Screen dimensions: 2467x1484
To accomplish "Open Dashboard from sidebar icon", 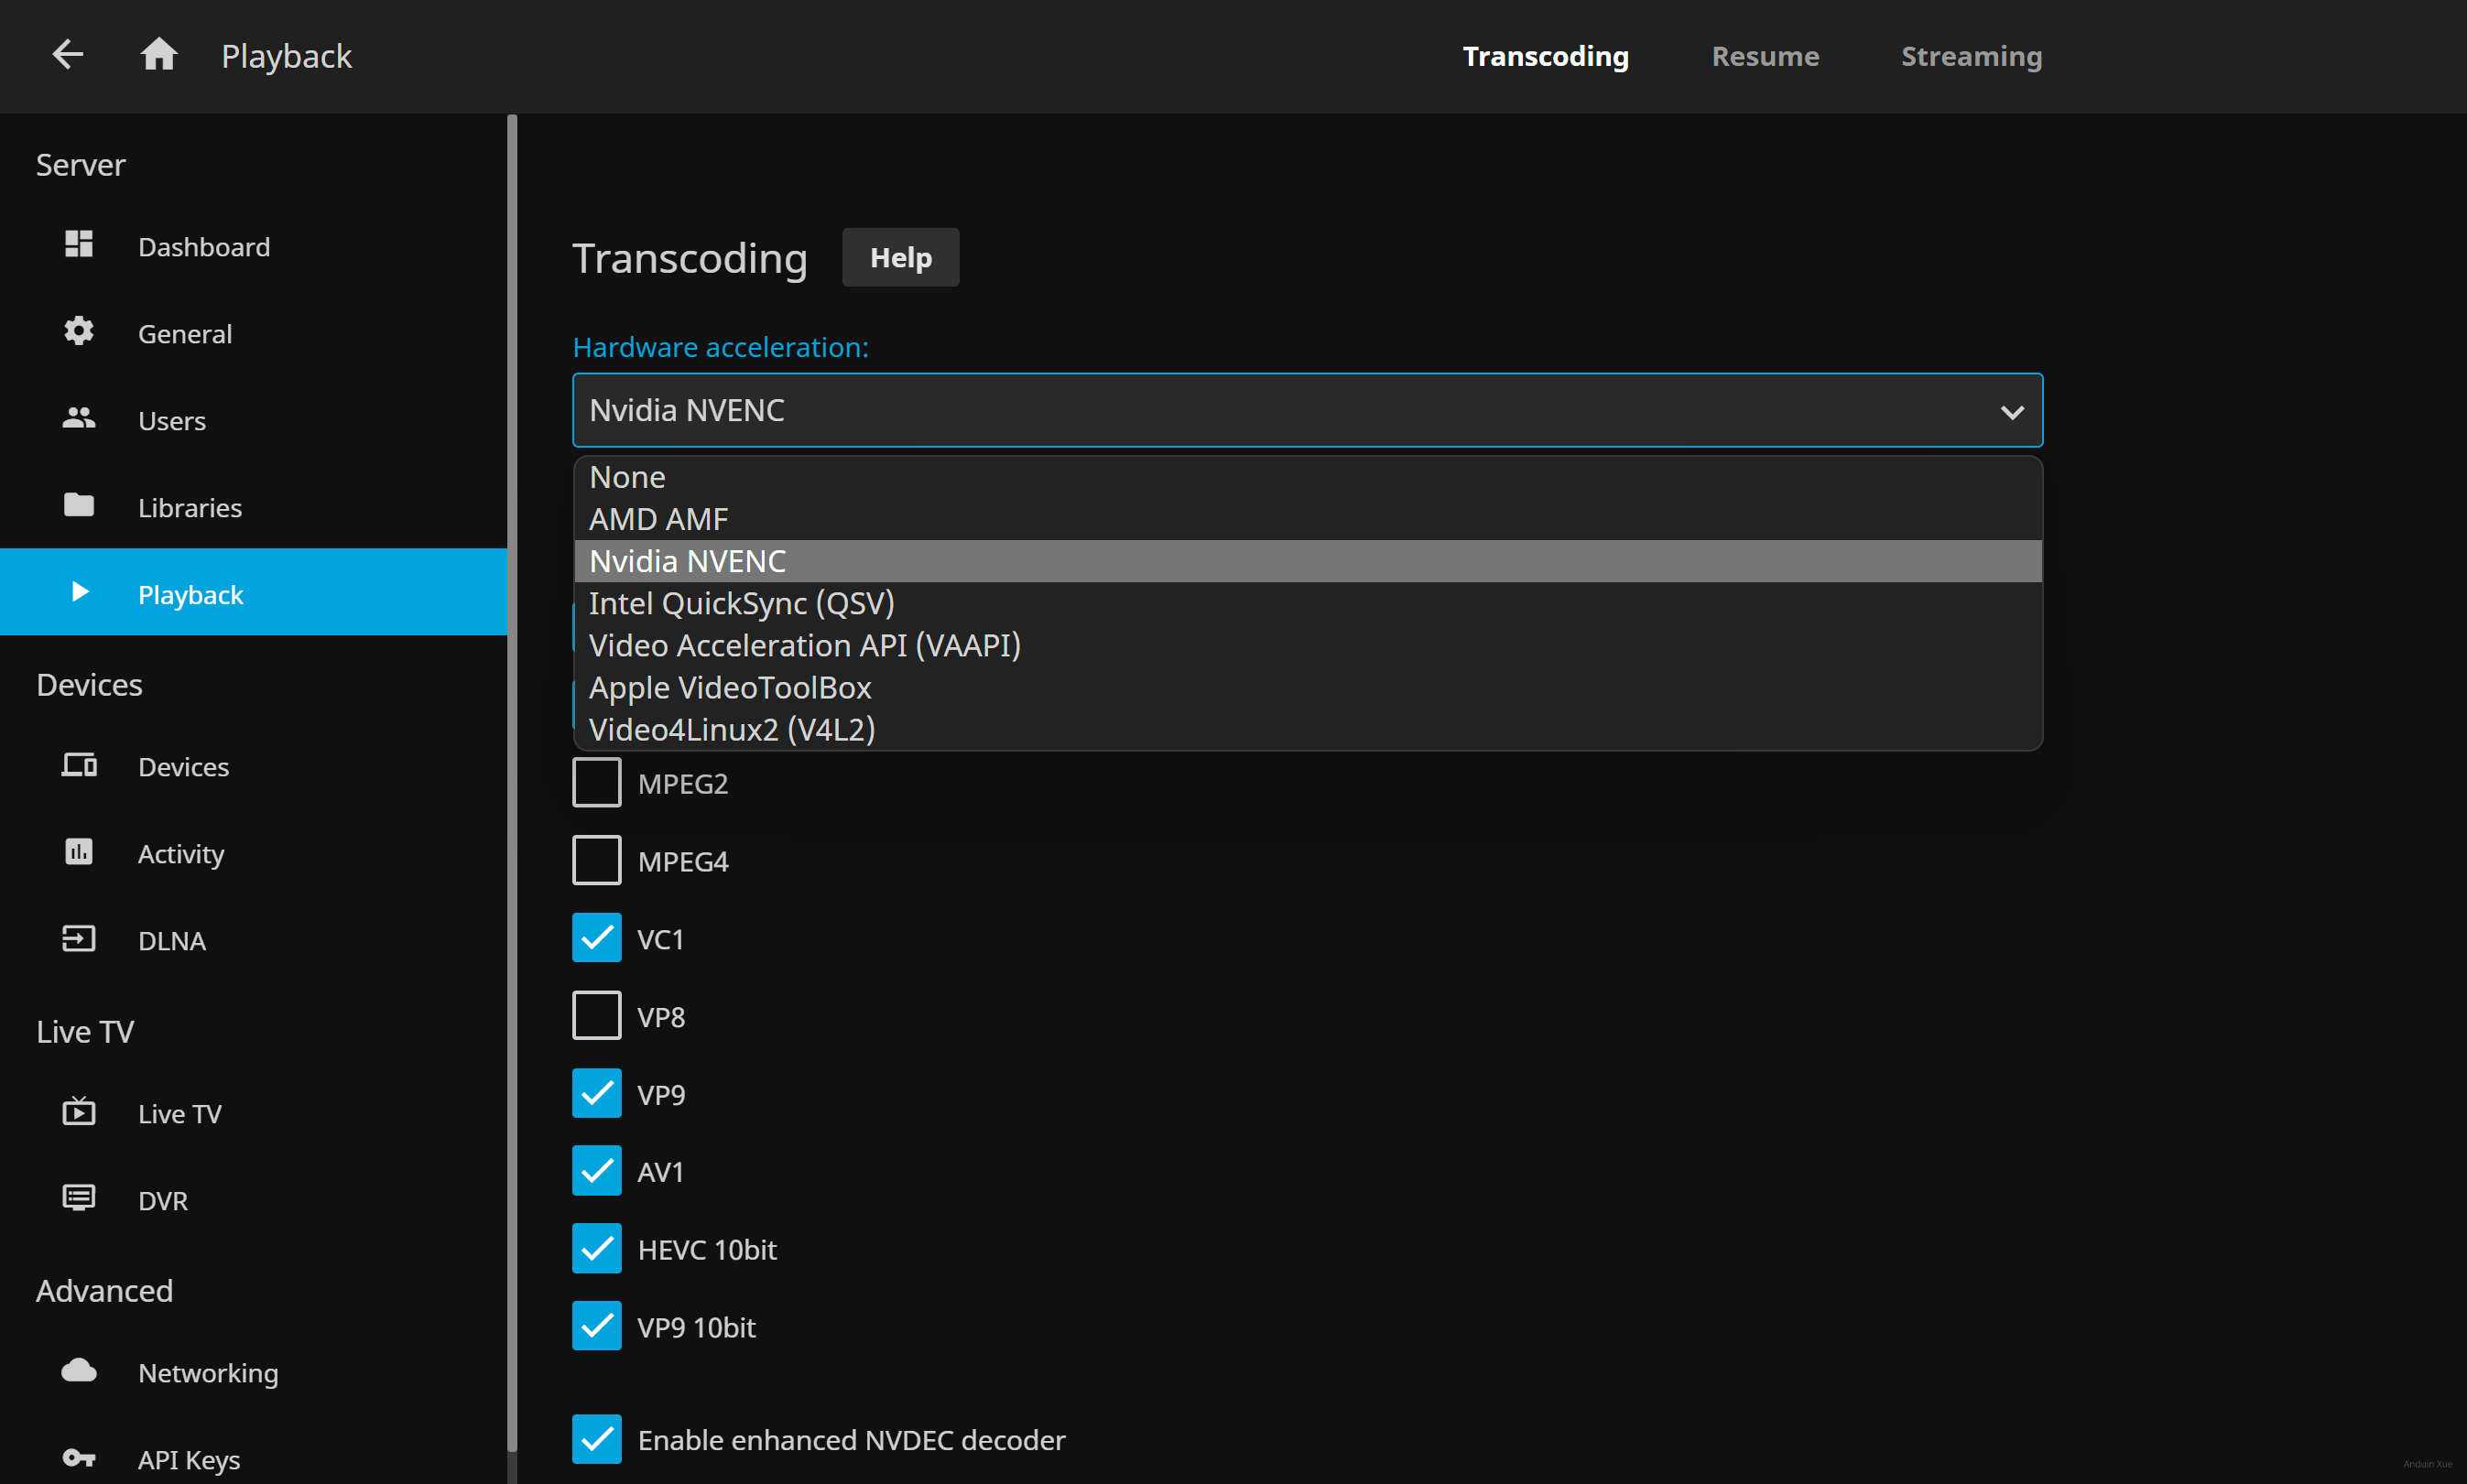I will pyautogui.click(x=79, y=245).
